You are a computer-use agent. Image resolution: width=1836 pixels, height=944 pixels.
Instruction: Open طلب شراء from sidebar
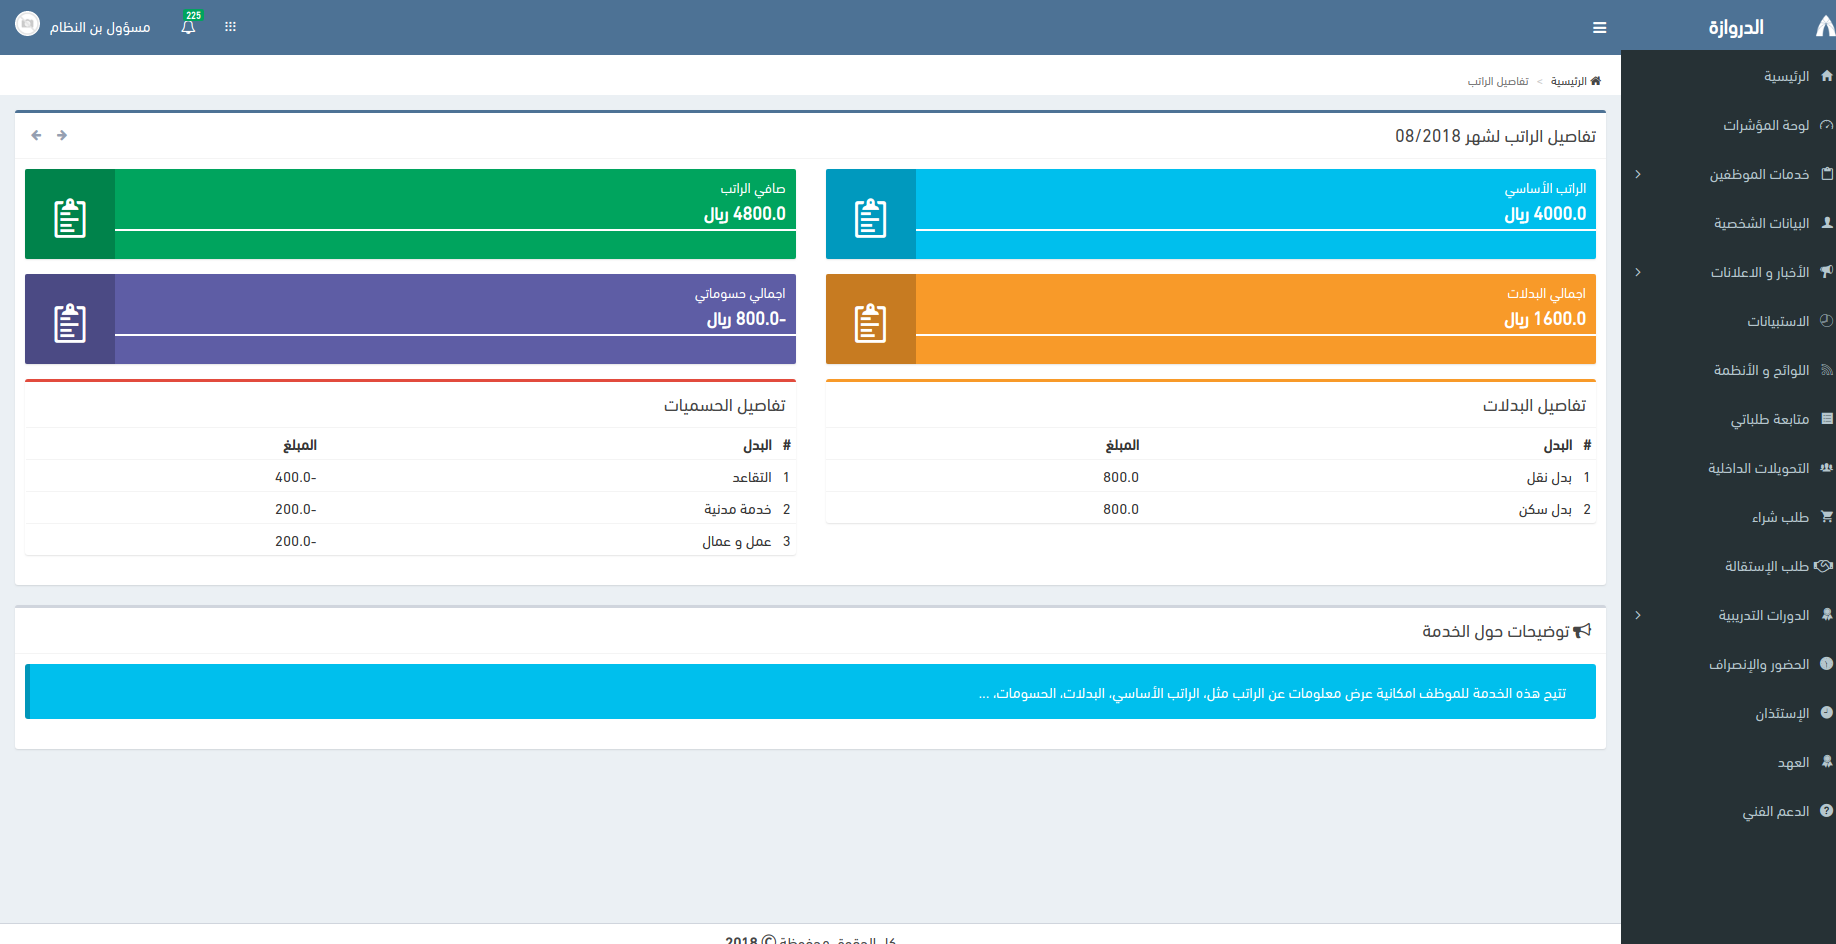(x=1780, y=517)
